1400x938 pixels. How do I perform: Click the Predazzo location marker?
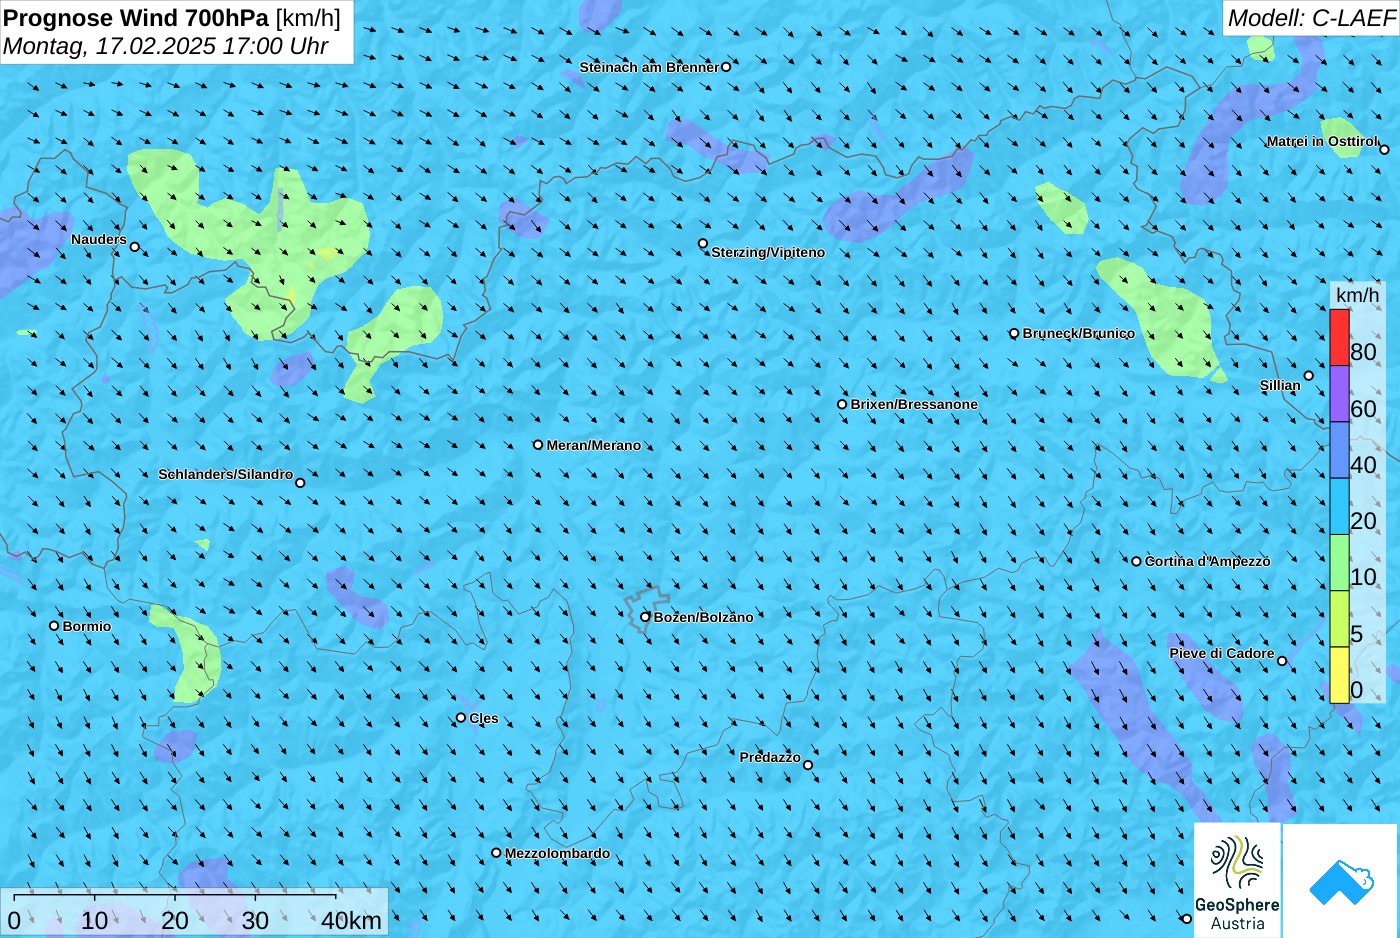[x=808, y=765]
